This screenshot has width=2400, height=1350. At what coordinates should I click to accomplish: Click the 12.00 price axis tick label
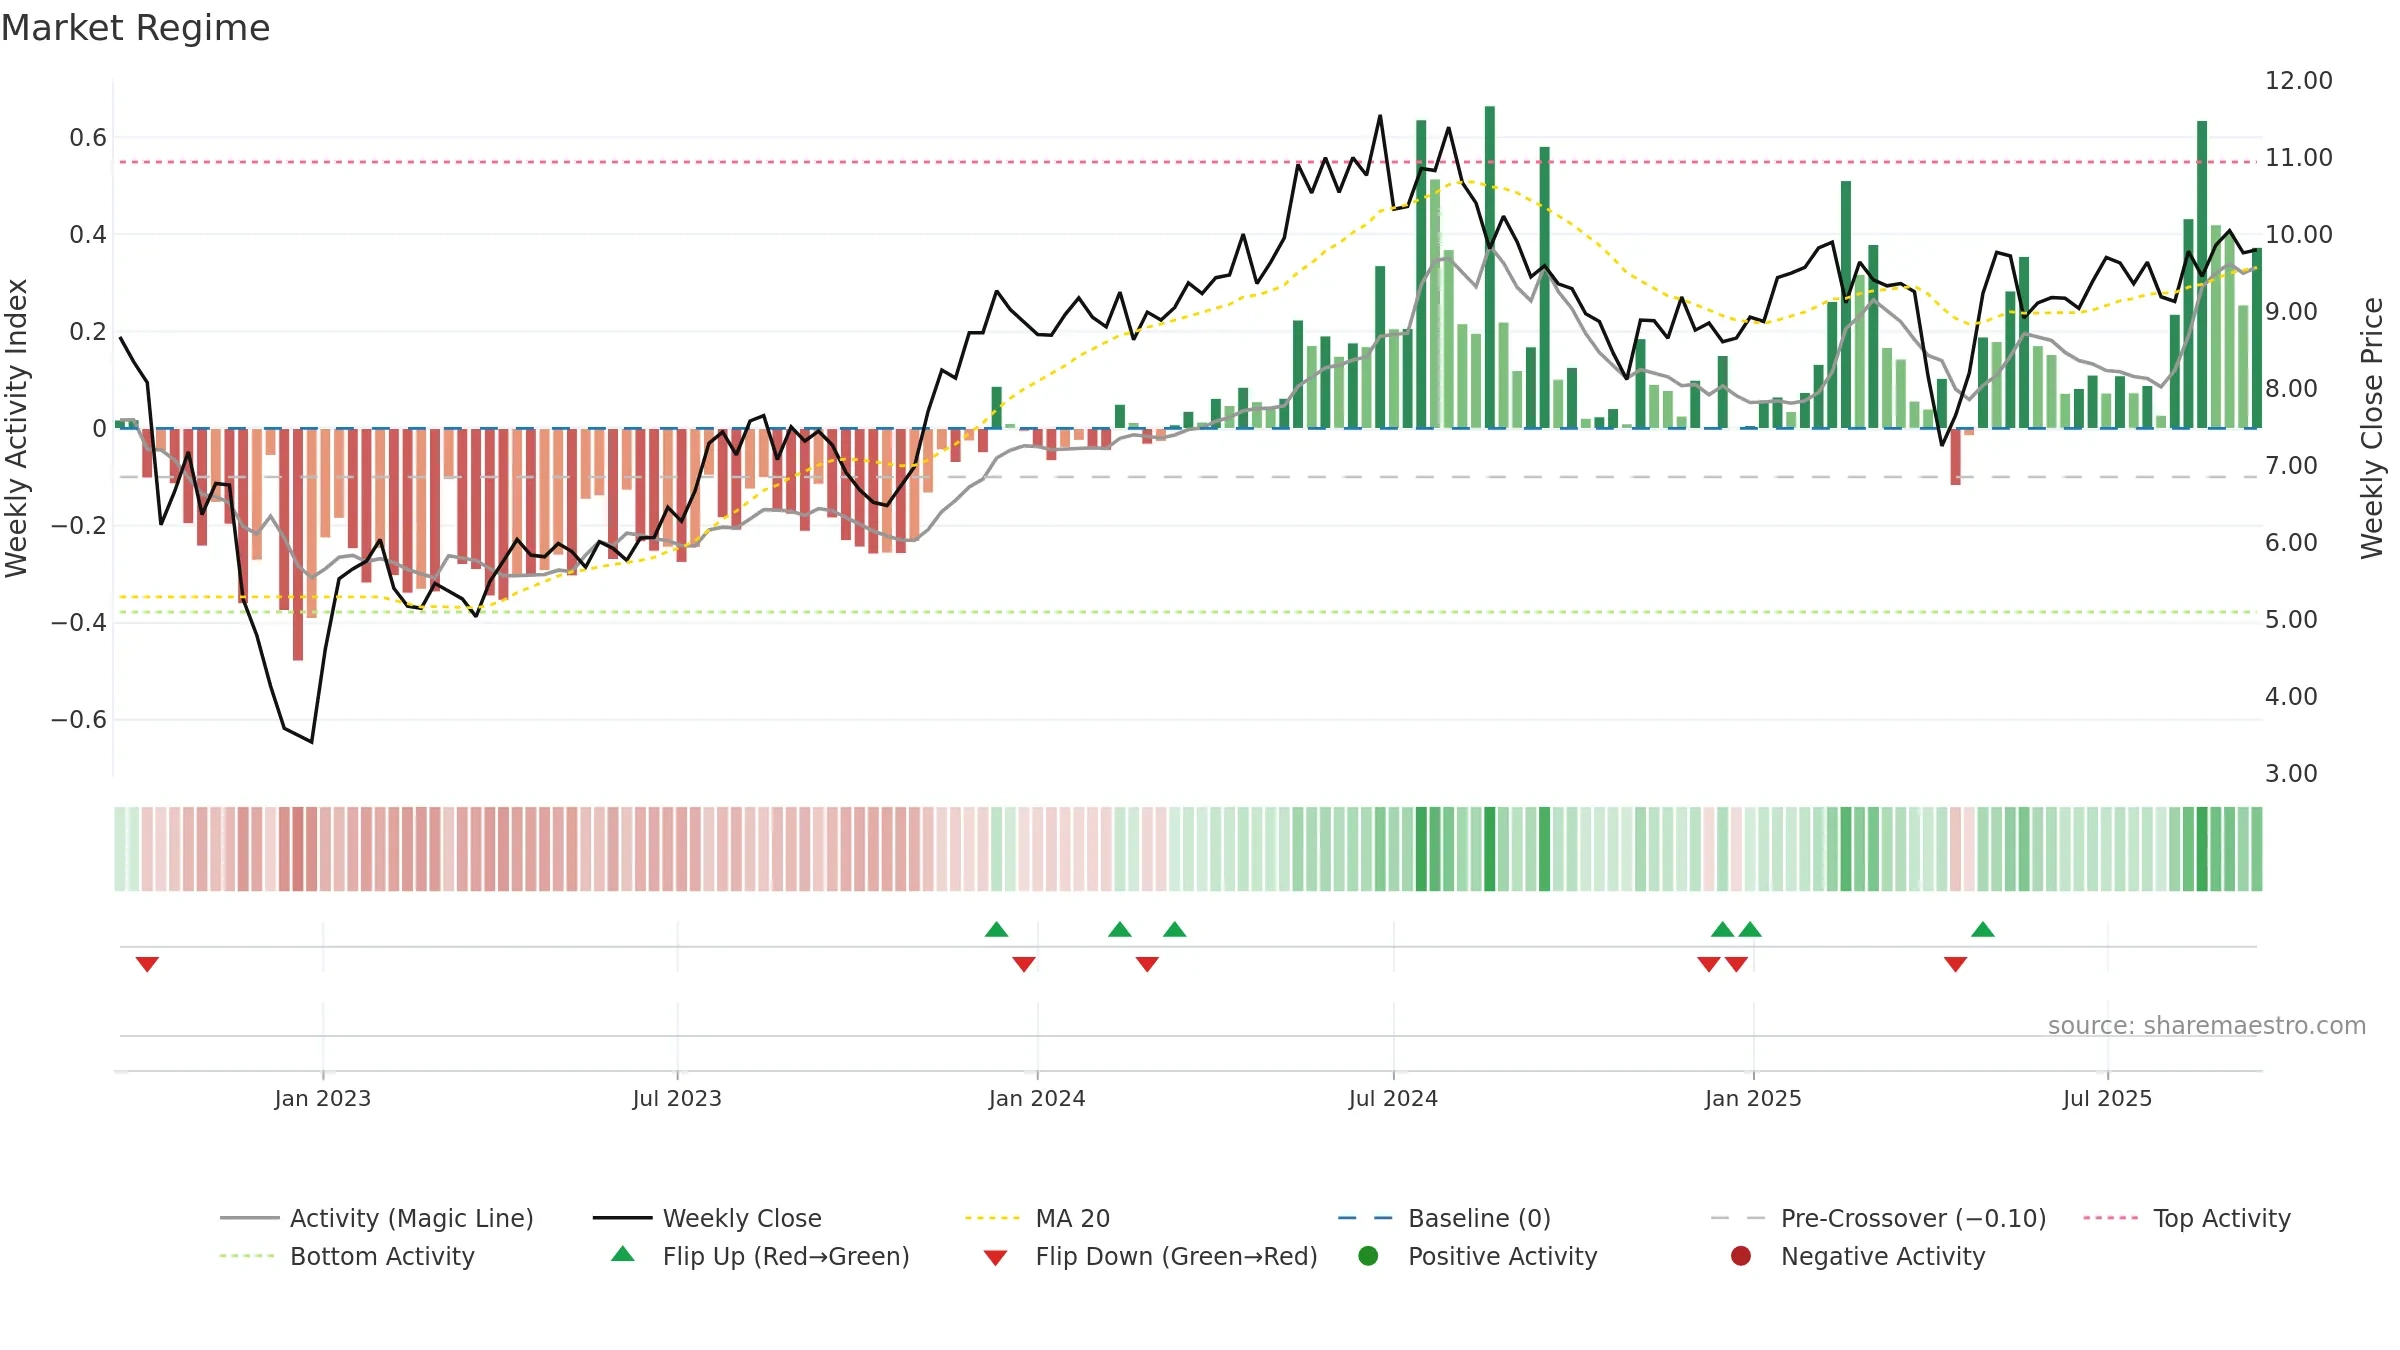[x=2298, y=80]
